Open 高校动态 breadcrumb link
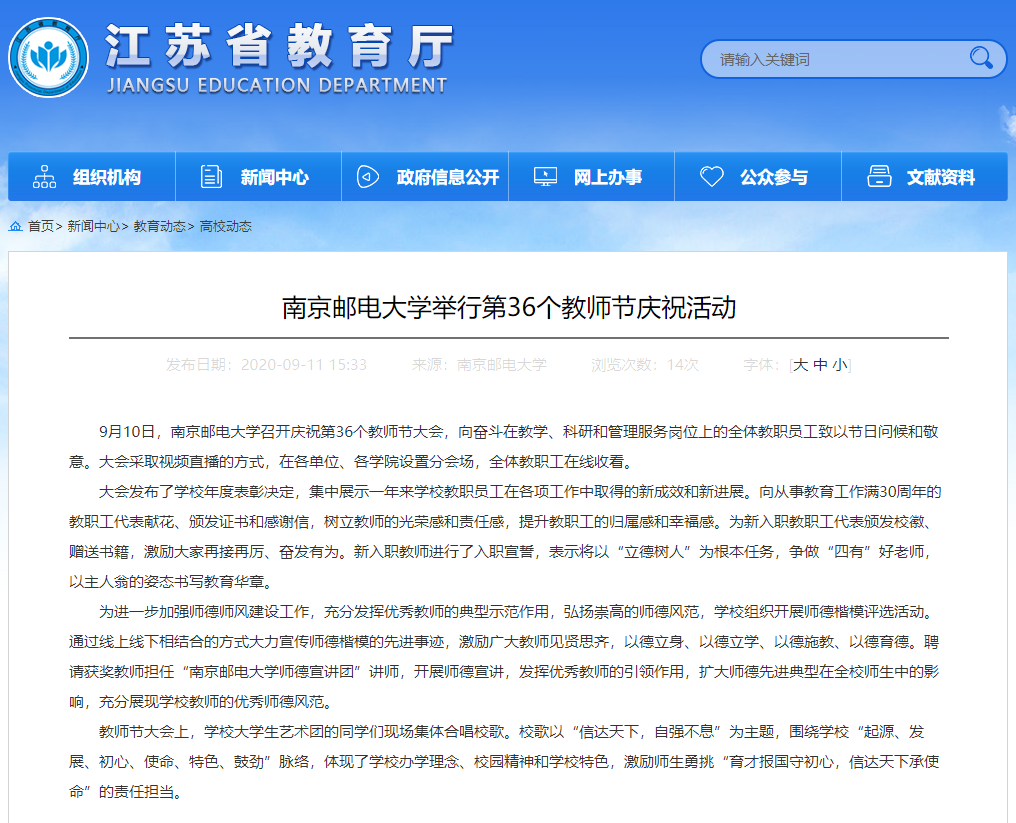Image resolution: width=1016 pixels, height=823 pixels. [x=226, y=226]
